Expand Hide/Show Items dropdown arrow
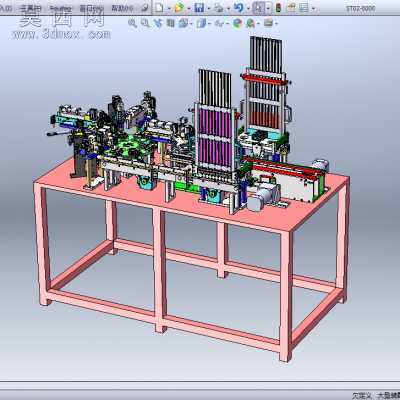This screenshot has width=400, height=400. point(228,23)
